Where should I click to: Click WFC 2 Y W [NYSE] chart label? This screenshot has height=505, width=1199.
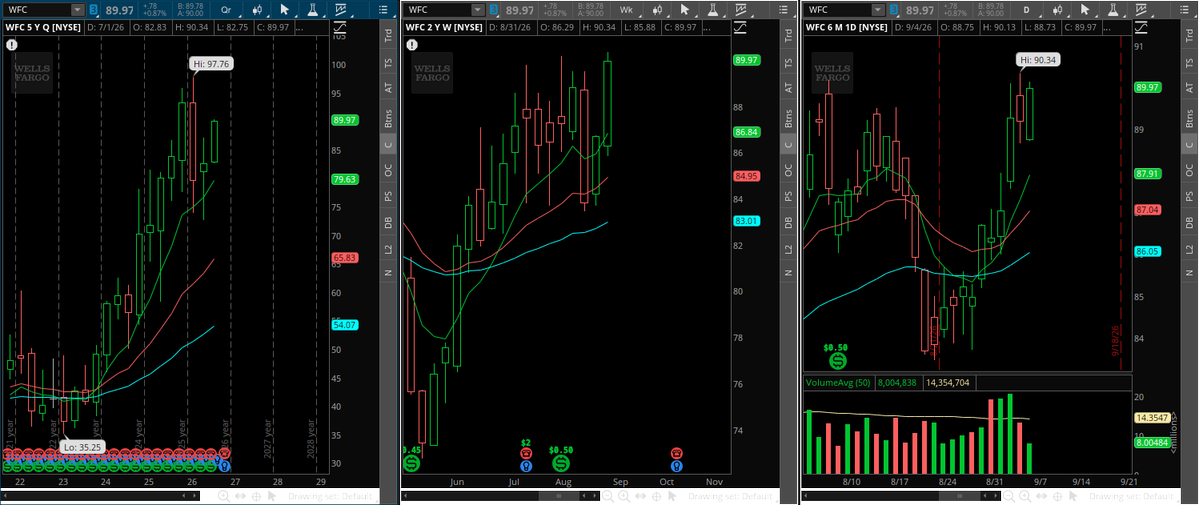pos(444,28)
